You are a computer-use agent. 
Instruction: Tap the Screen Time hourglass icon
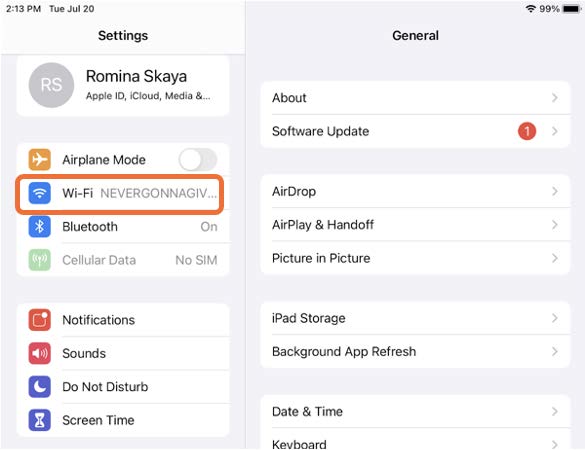[x=40, y=420]
